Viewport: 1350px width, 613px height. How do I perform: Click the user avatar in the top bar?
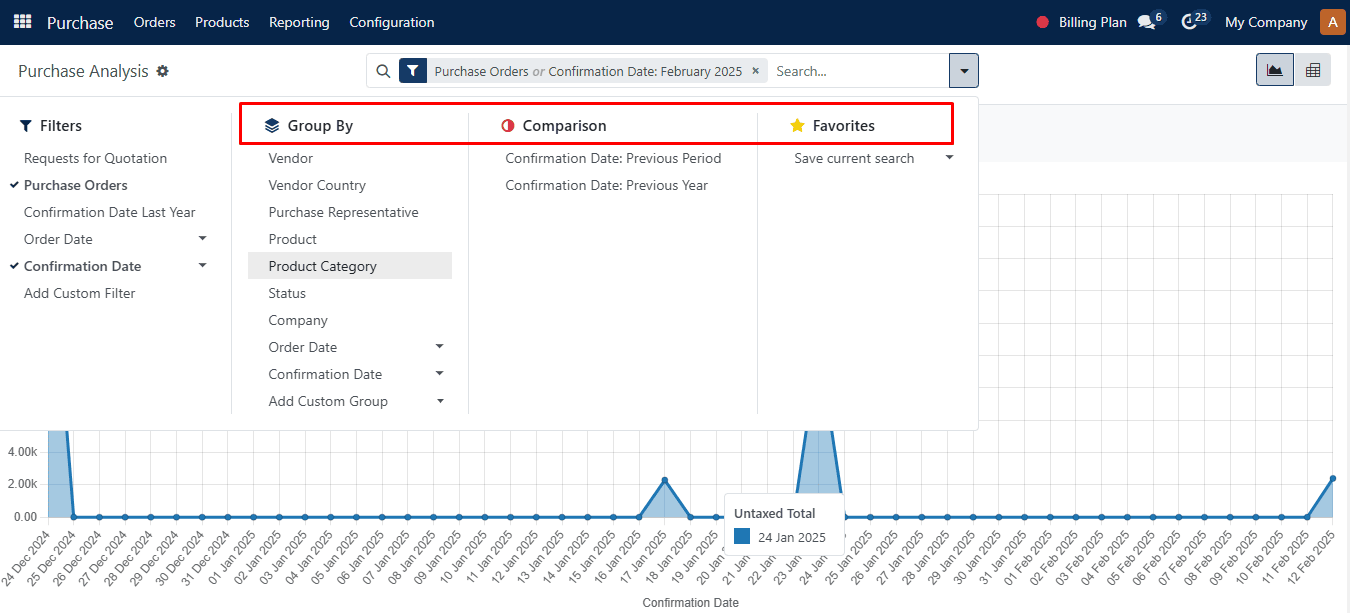[1333, 22]
